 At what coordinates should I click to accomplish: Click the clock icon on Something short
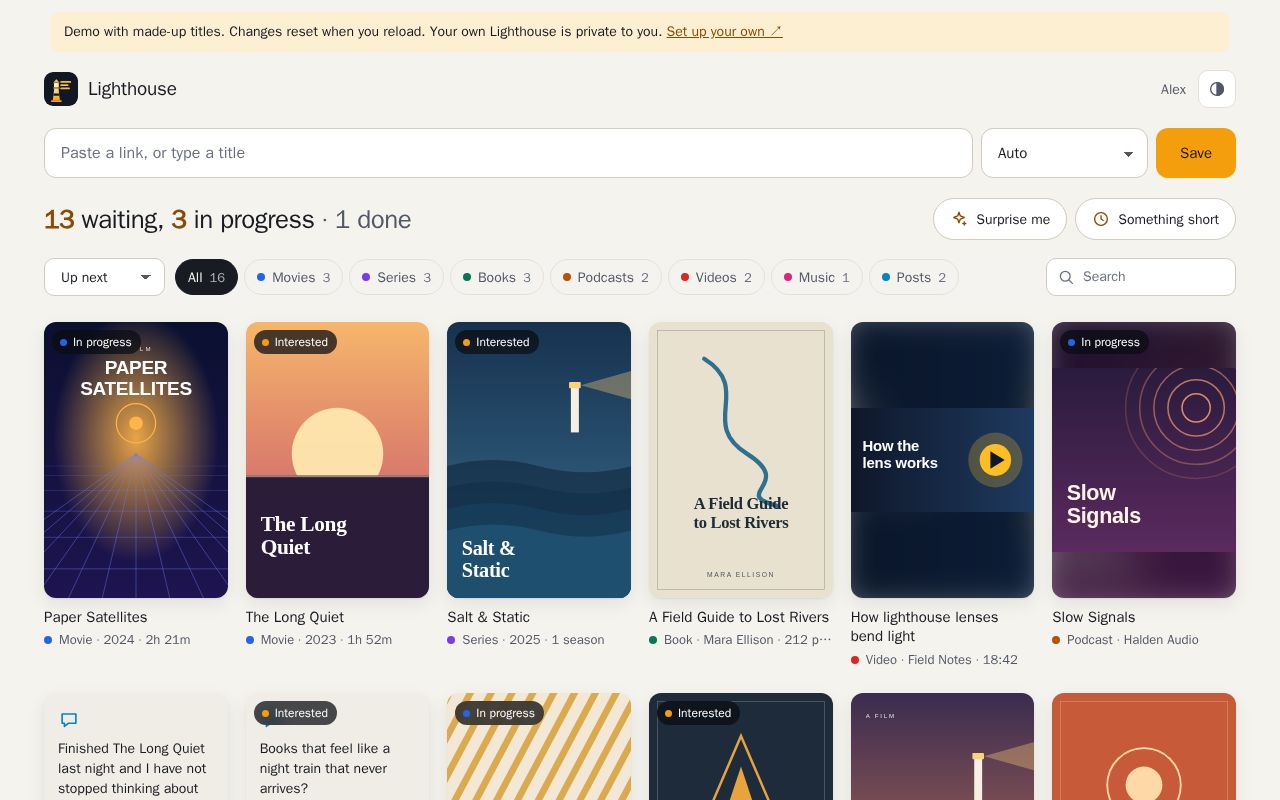click(1101, 219)
